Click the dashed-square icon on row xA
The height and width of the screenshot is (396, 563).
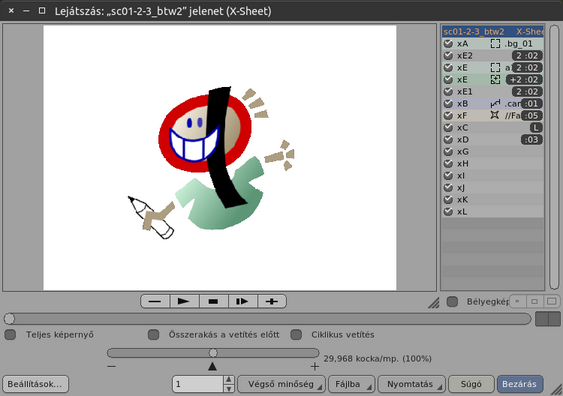click(x=495, y=44)
